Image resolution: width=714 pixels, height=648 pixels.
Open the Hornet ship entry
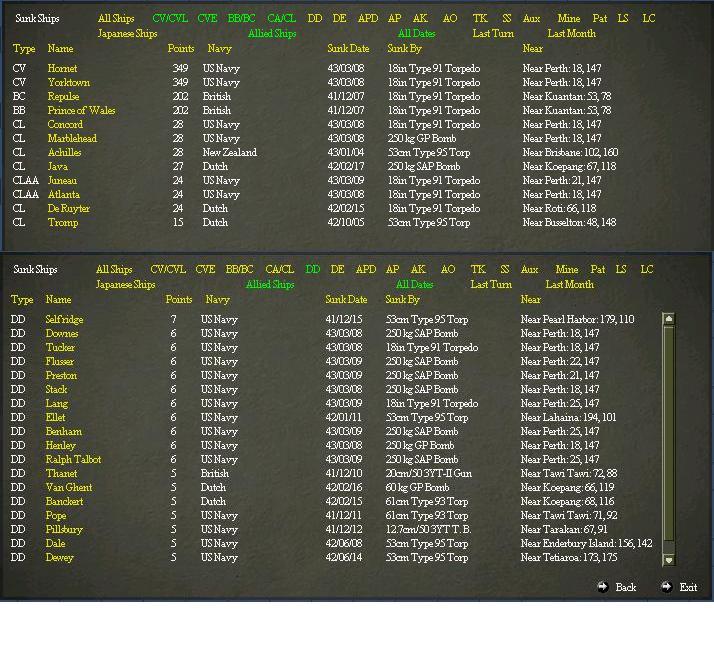pos(62,68)
